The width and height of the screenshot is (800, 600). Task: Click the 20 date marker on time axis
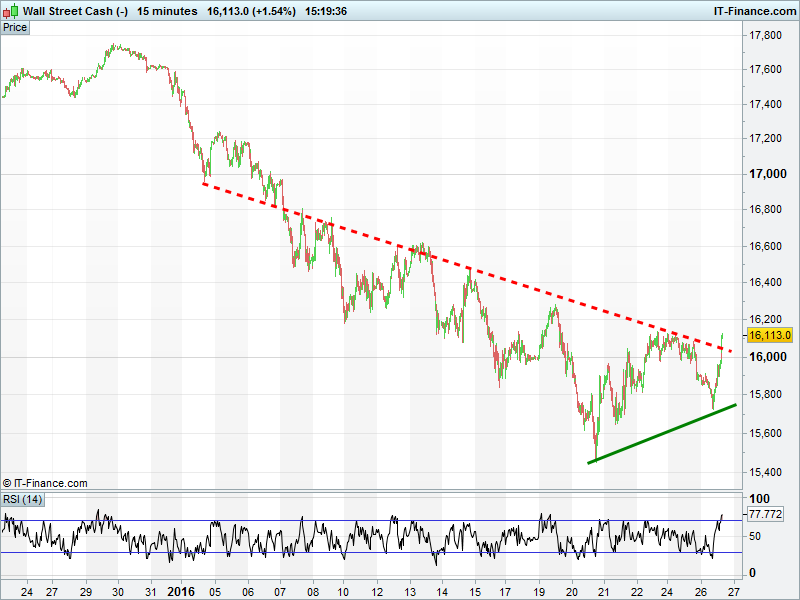pyautogui.click(x=574, y=591)
